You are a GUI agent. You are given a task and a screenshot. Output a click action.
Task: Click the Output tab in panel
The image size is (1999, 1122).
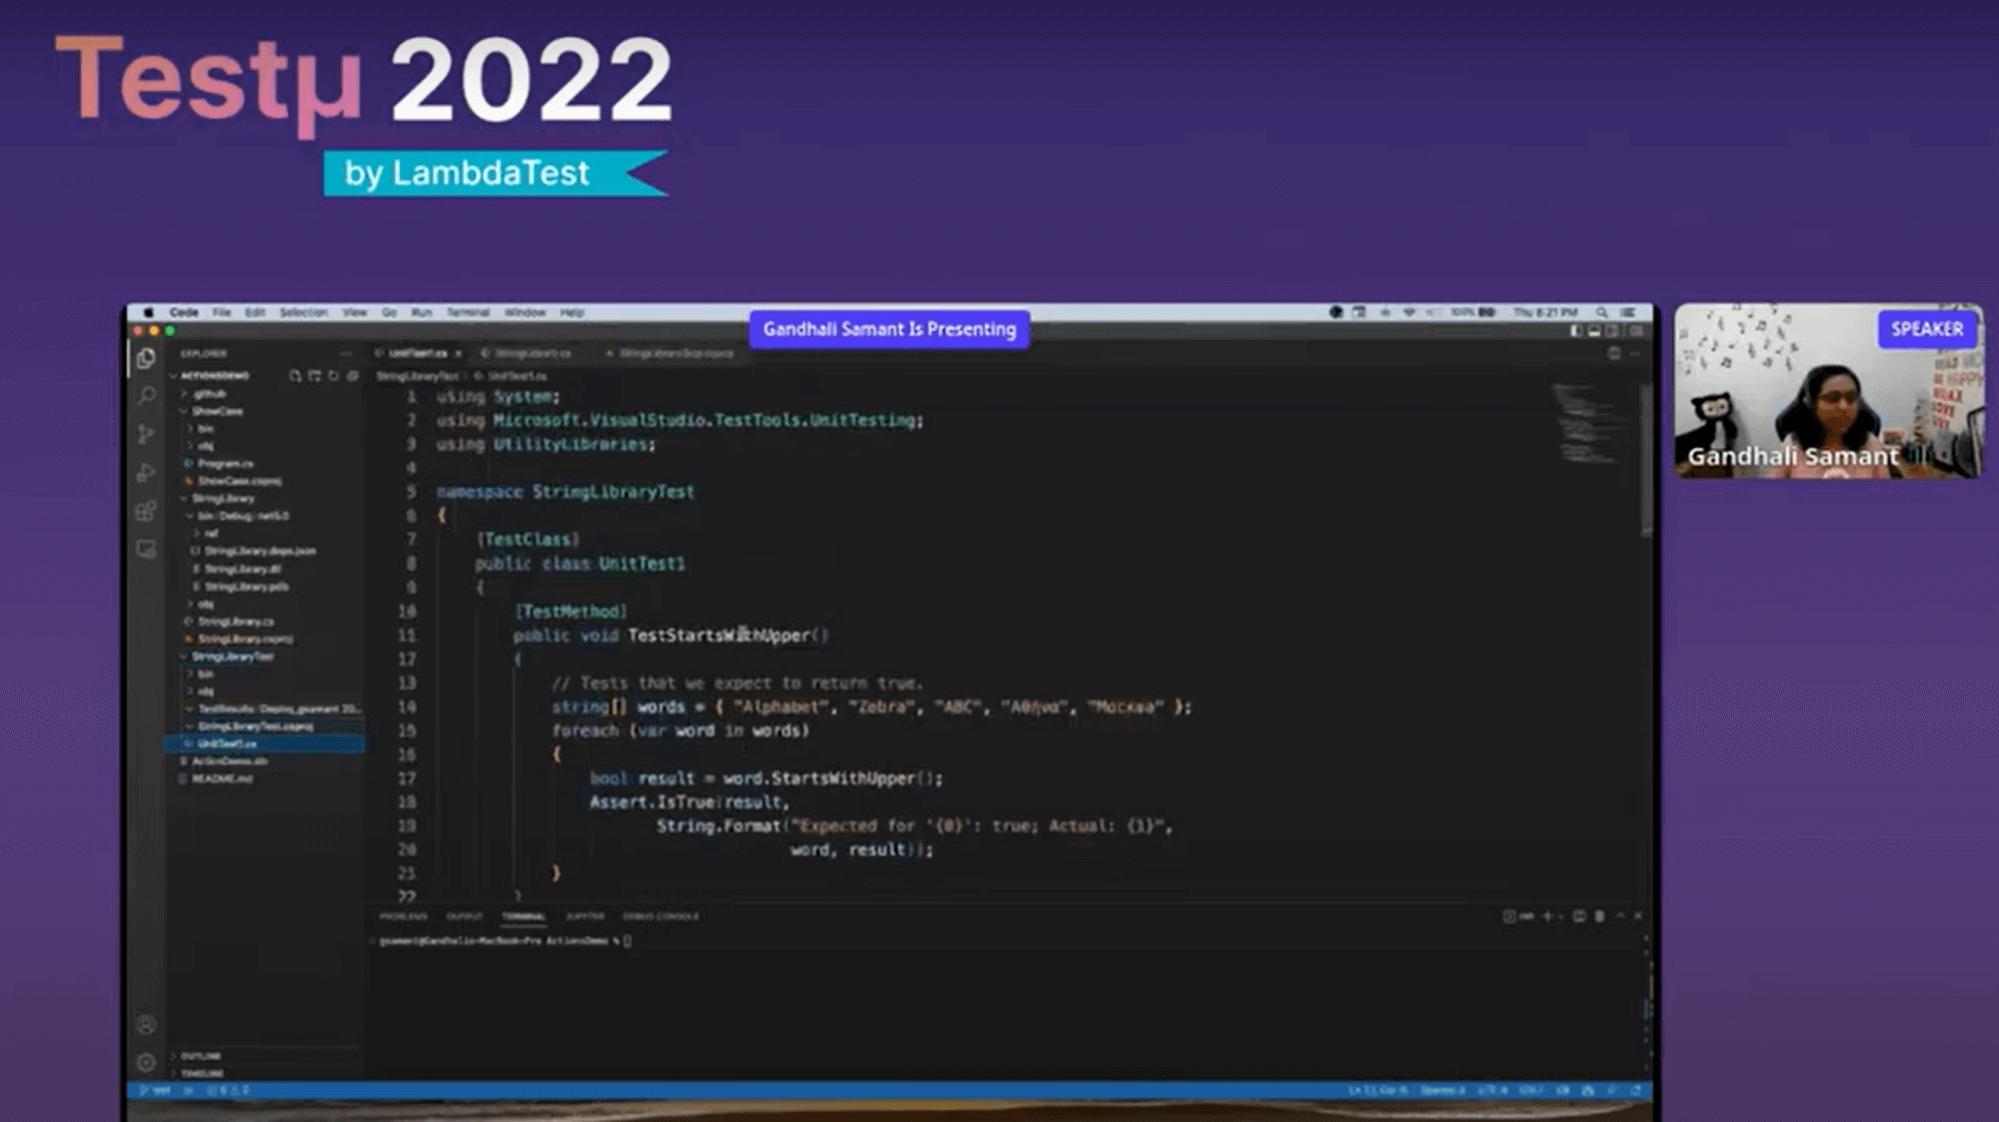click(x=463, y=916)
